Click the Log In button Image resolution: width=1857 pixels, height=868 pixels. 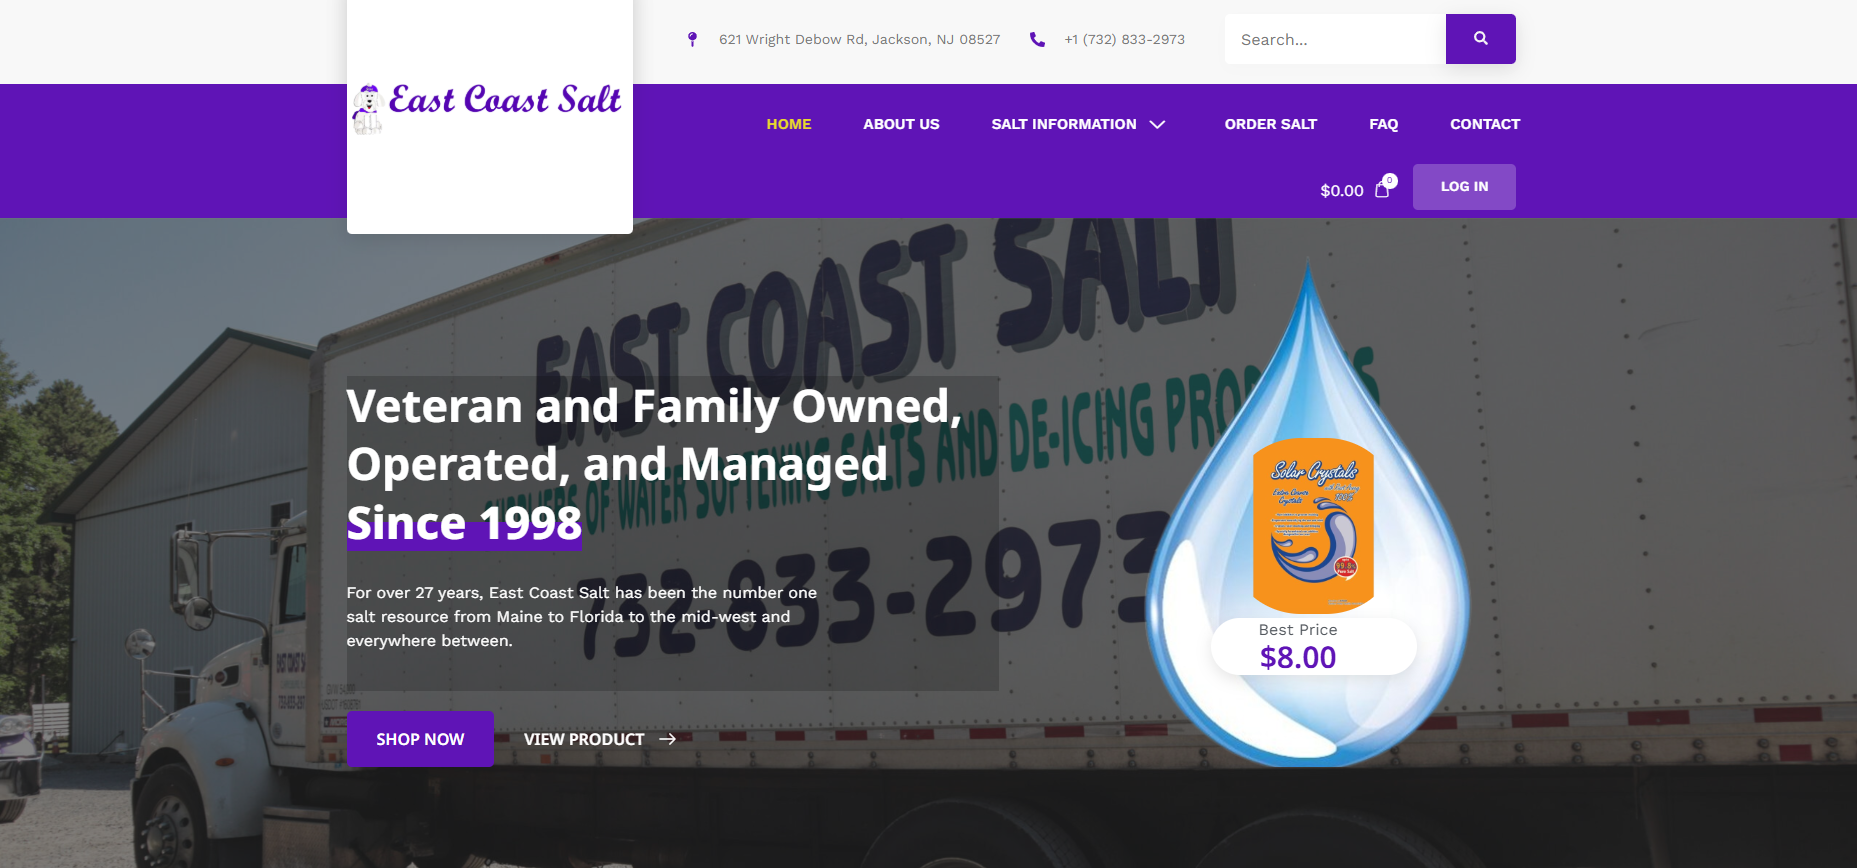point(1464,187)
